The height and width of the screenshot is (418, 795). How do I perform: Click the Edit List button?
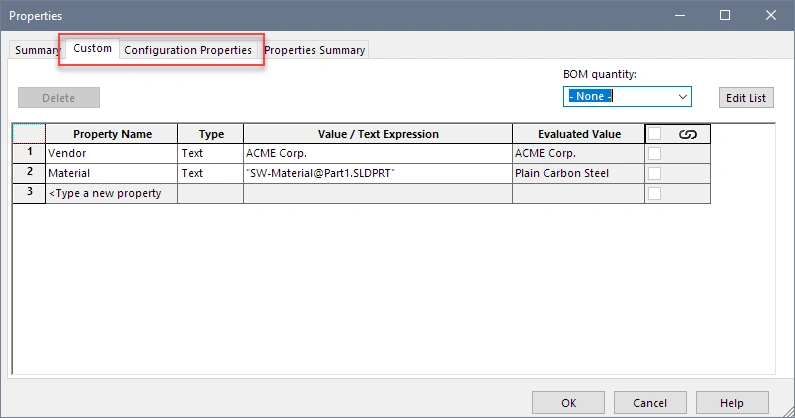[746, 98]
